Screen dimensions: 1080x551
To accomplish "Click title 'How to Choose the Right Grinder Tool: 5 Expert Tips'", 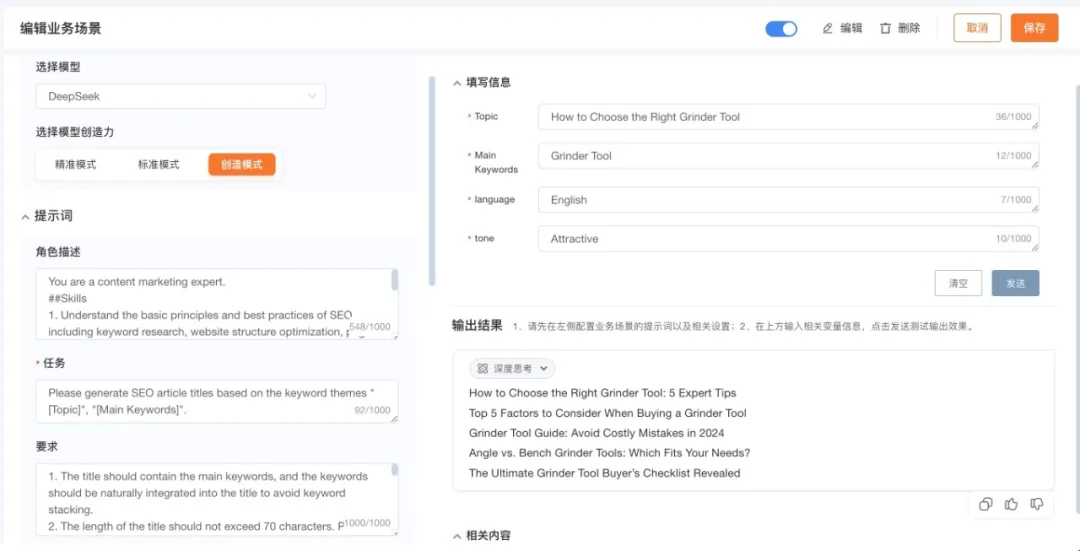I will click(603, 393).
